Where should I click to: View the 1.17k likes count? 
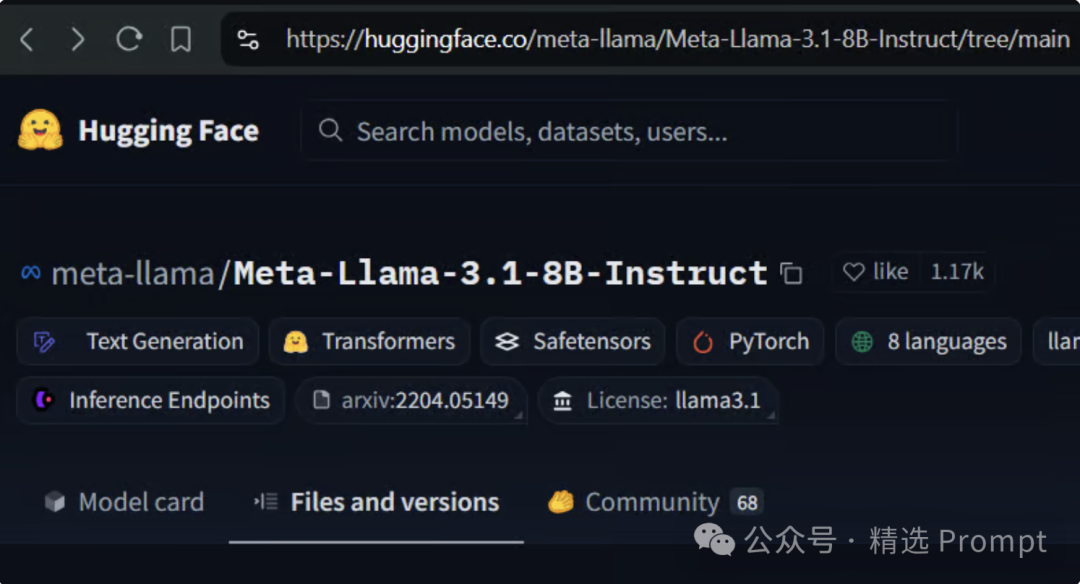pyautogui.click(x=957, y=271)
